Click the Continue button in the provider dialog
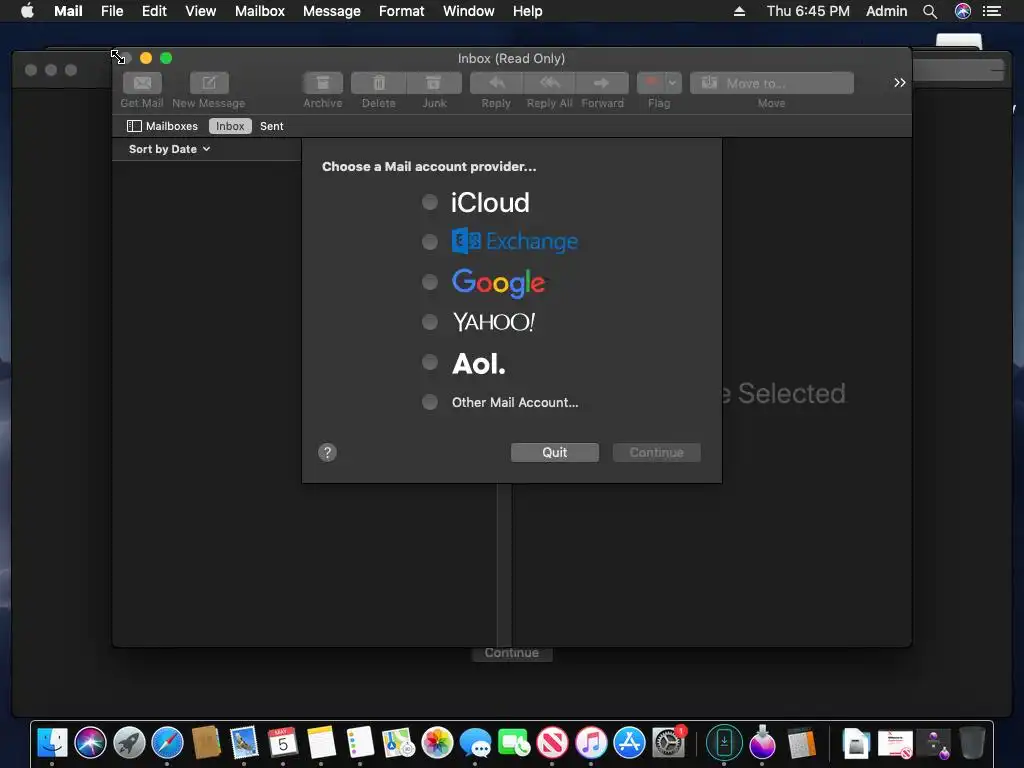This screenshot has height=768, width=1024. point(656,453)
